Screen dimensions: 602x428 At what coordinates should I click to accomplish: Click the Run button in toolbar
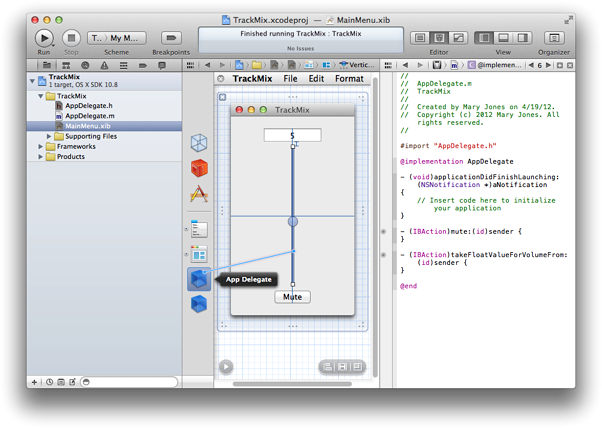click(44, 38)
